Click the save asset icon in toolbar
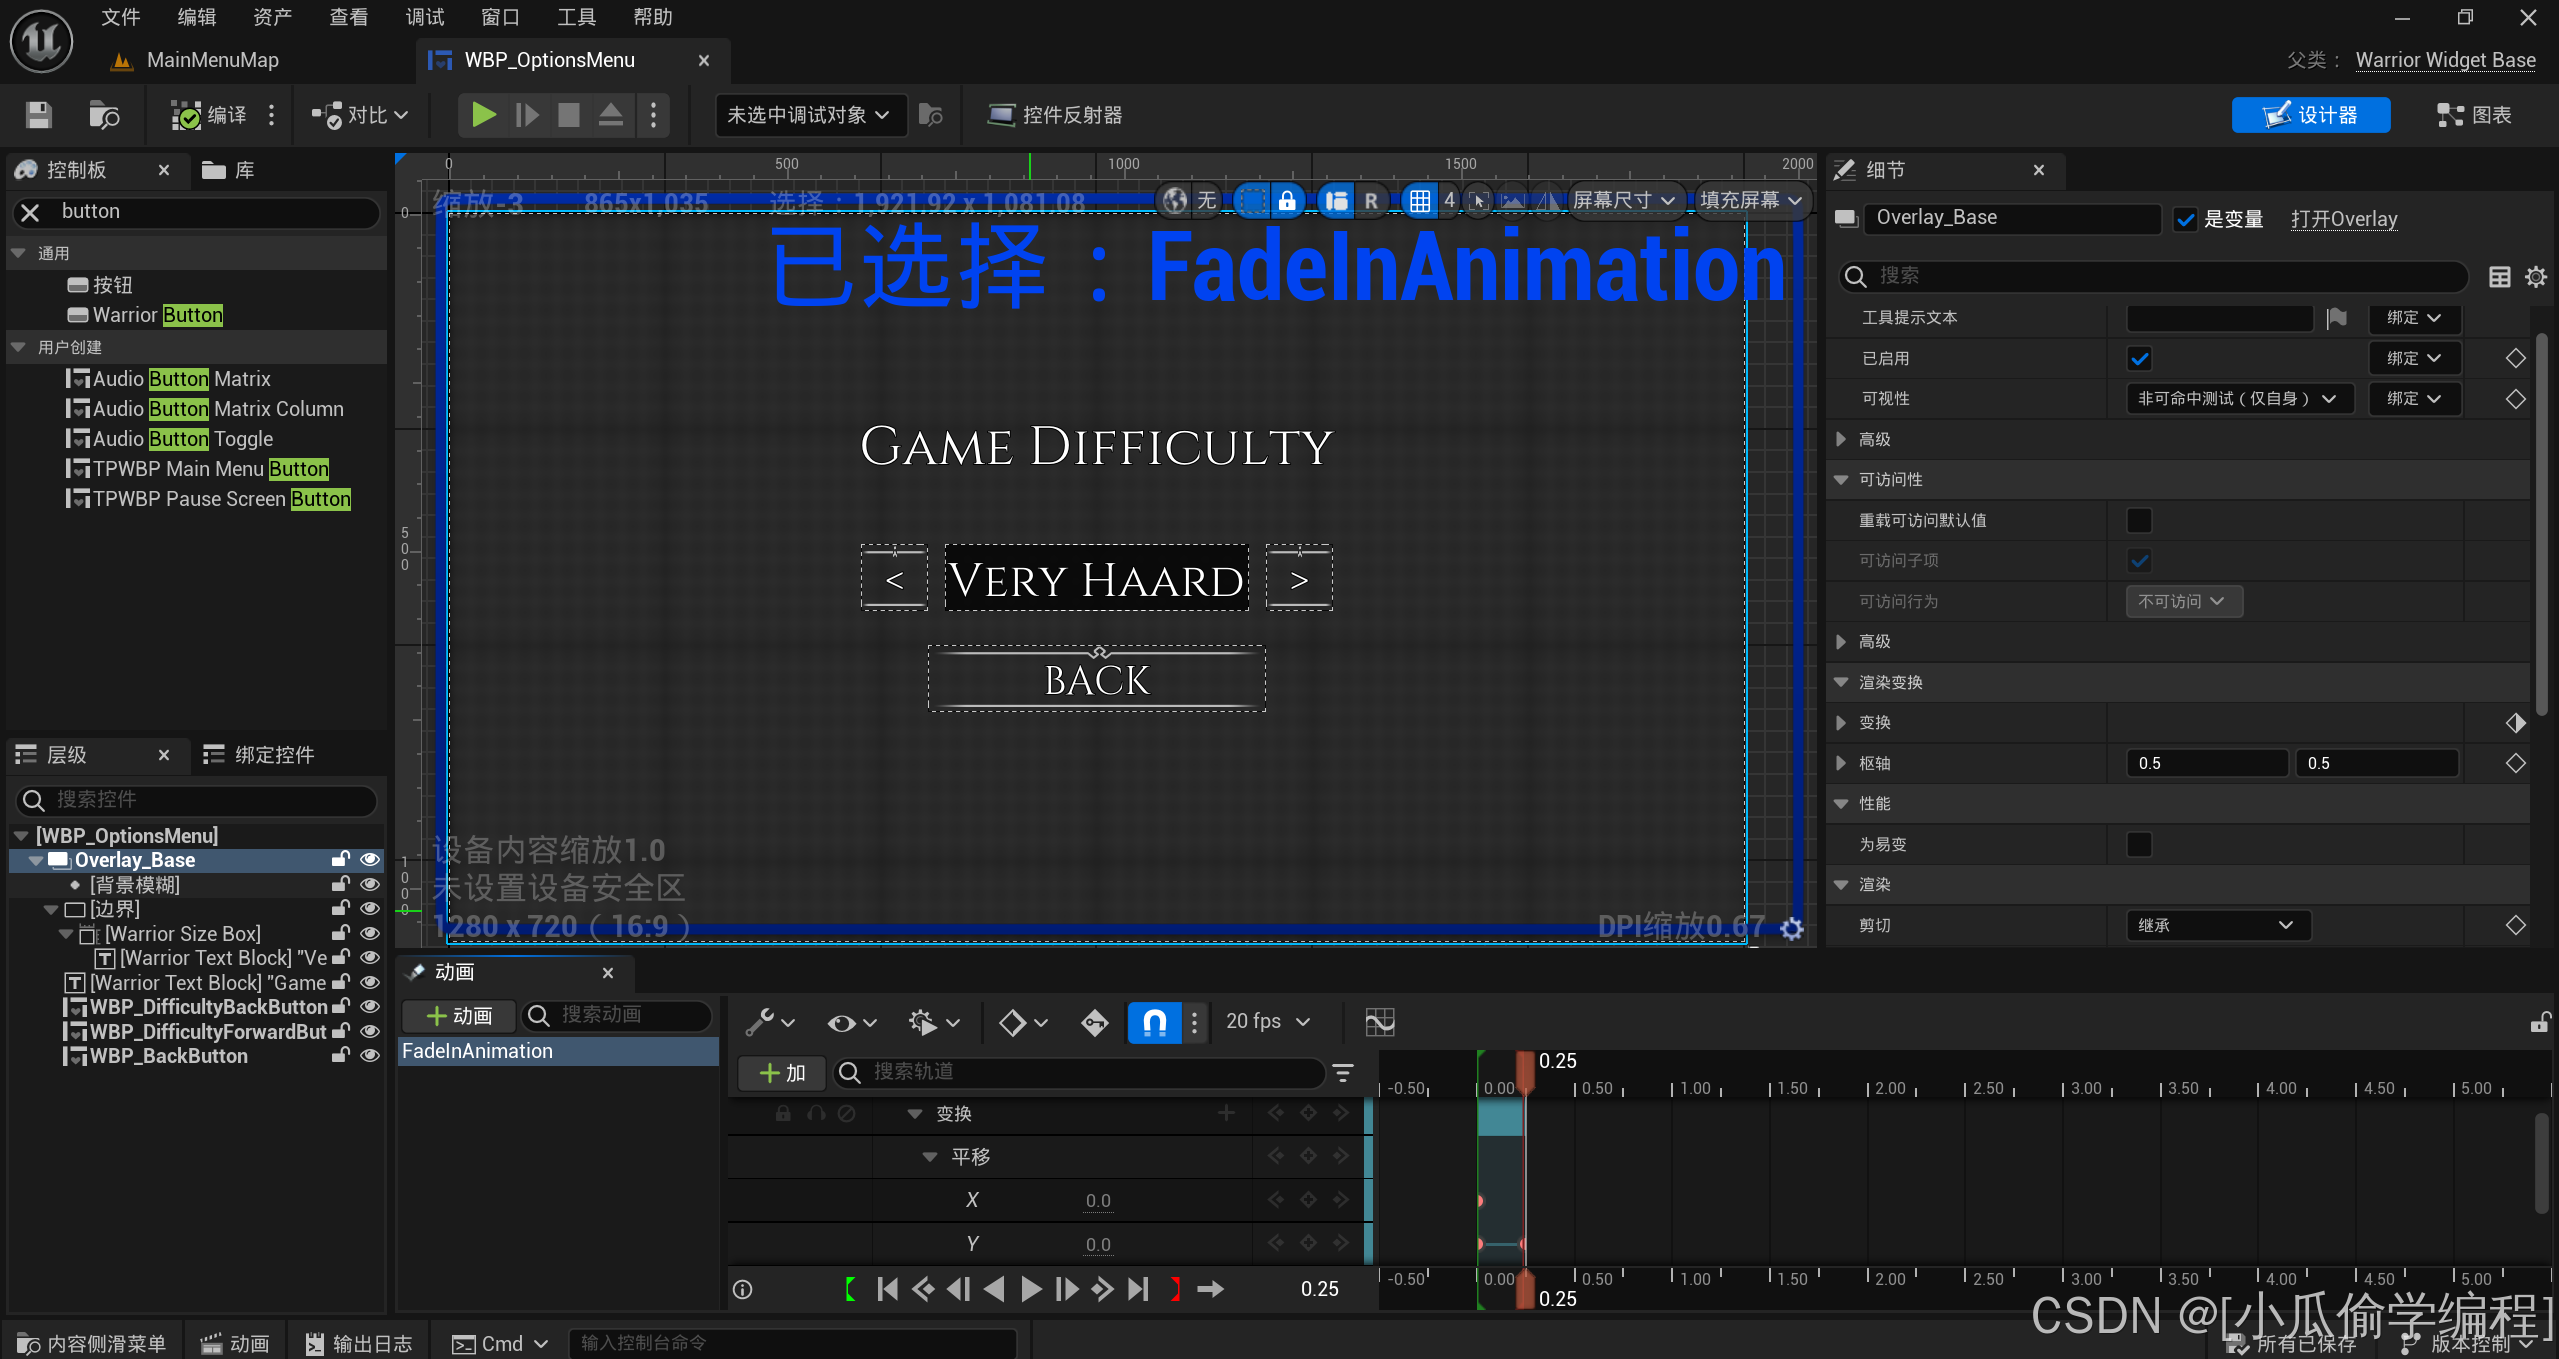This screenshot has width=2559, height=1359. [38, 115]
